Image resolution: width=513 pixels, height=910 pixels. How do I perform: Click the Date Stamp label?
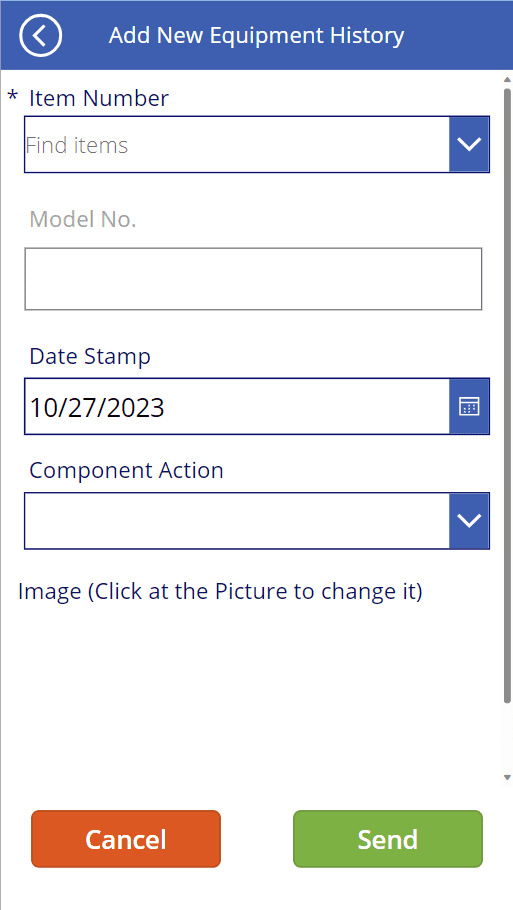(90, 356)
